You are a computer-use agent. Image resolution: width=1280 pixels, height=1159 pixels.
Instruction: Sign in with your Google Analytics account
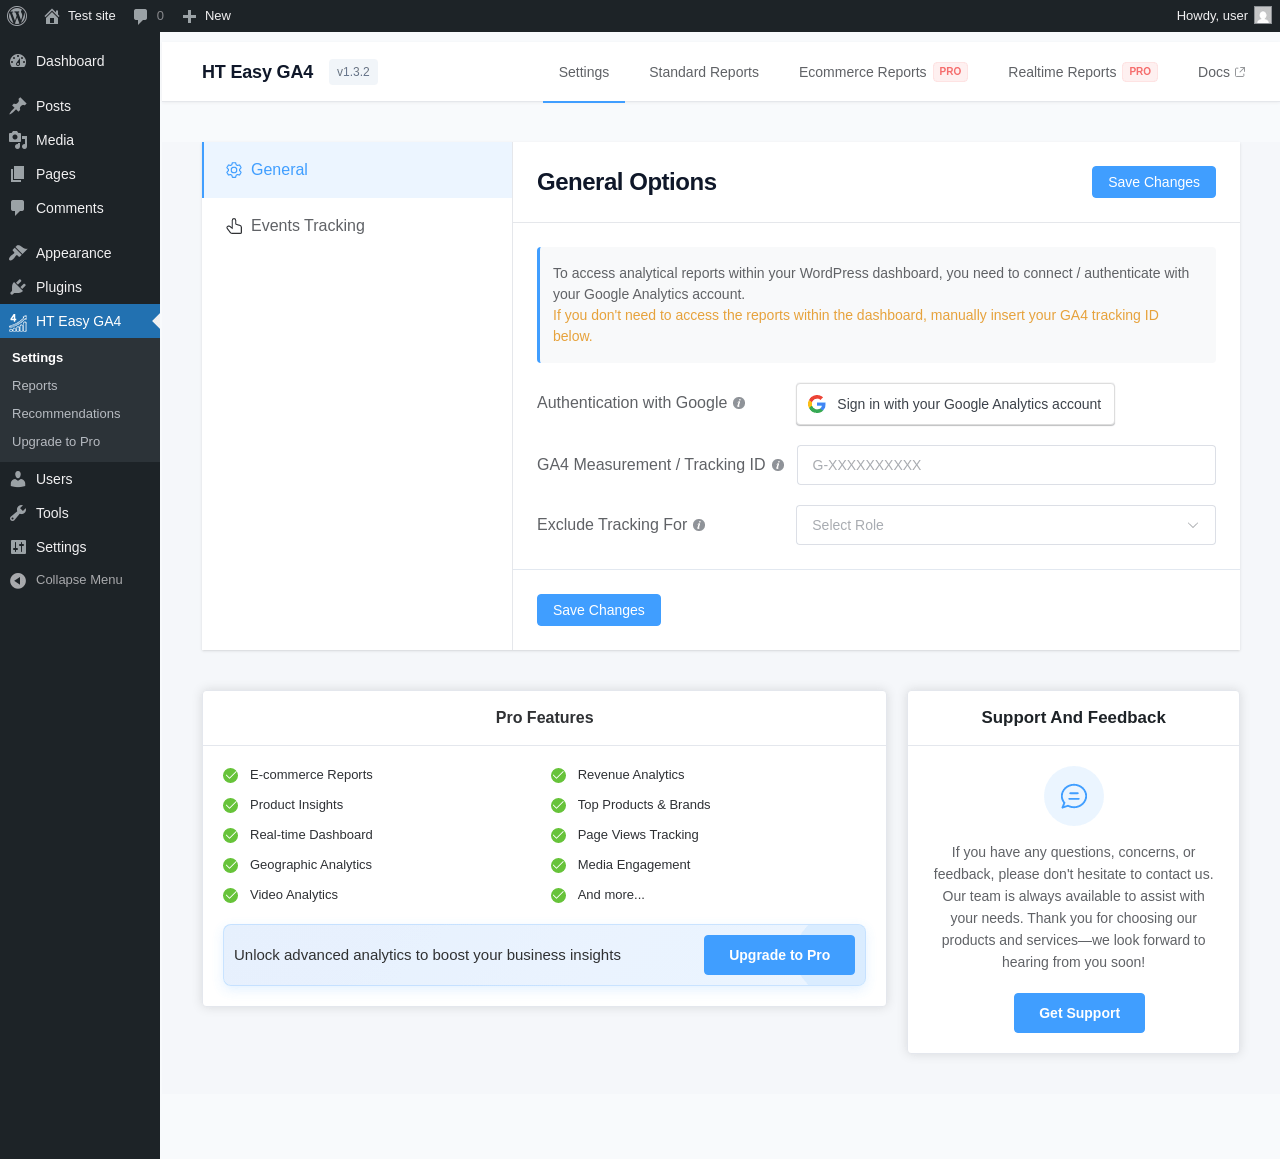tap(955, 404)
